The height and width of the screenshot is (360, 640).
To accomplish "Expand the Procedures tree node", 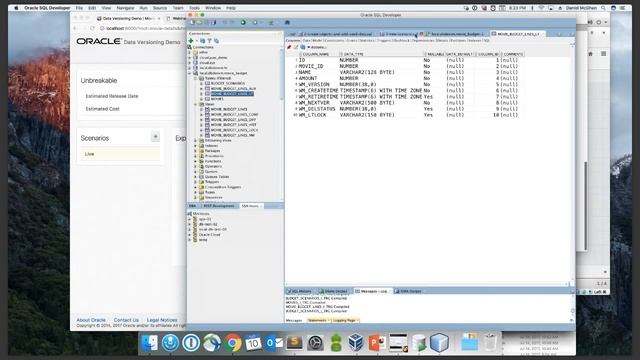I will pos(196,156).
